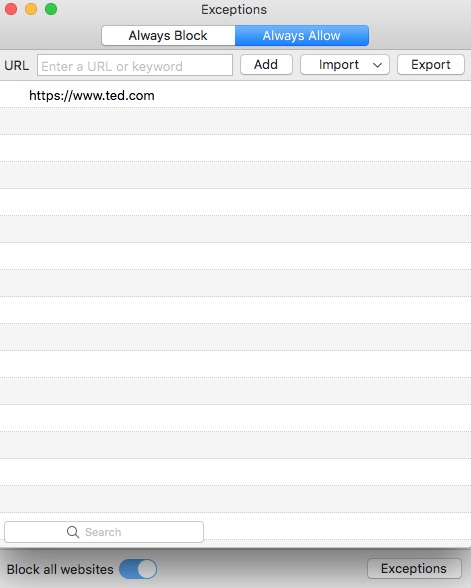This screenshot has height=588, width=471.
Task: Click the Exceptions window title
Action: [x=234, y=9]
